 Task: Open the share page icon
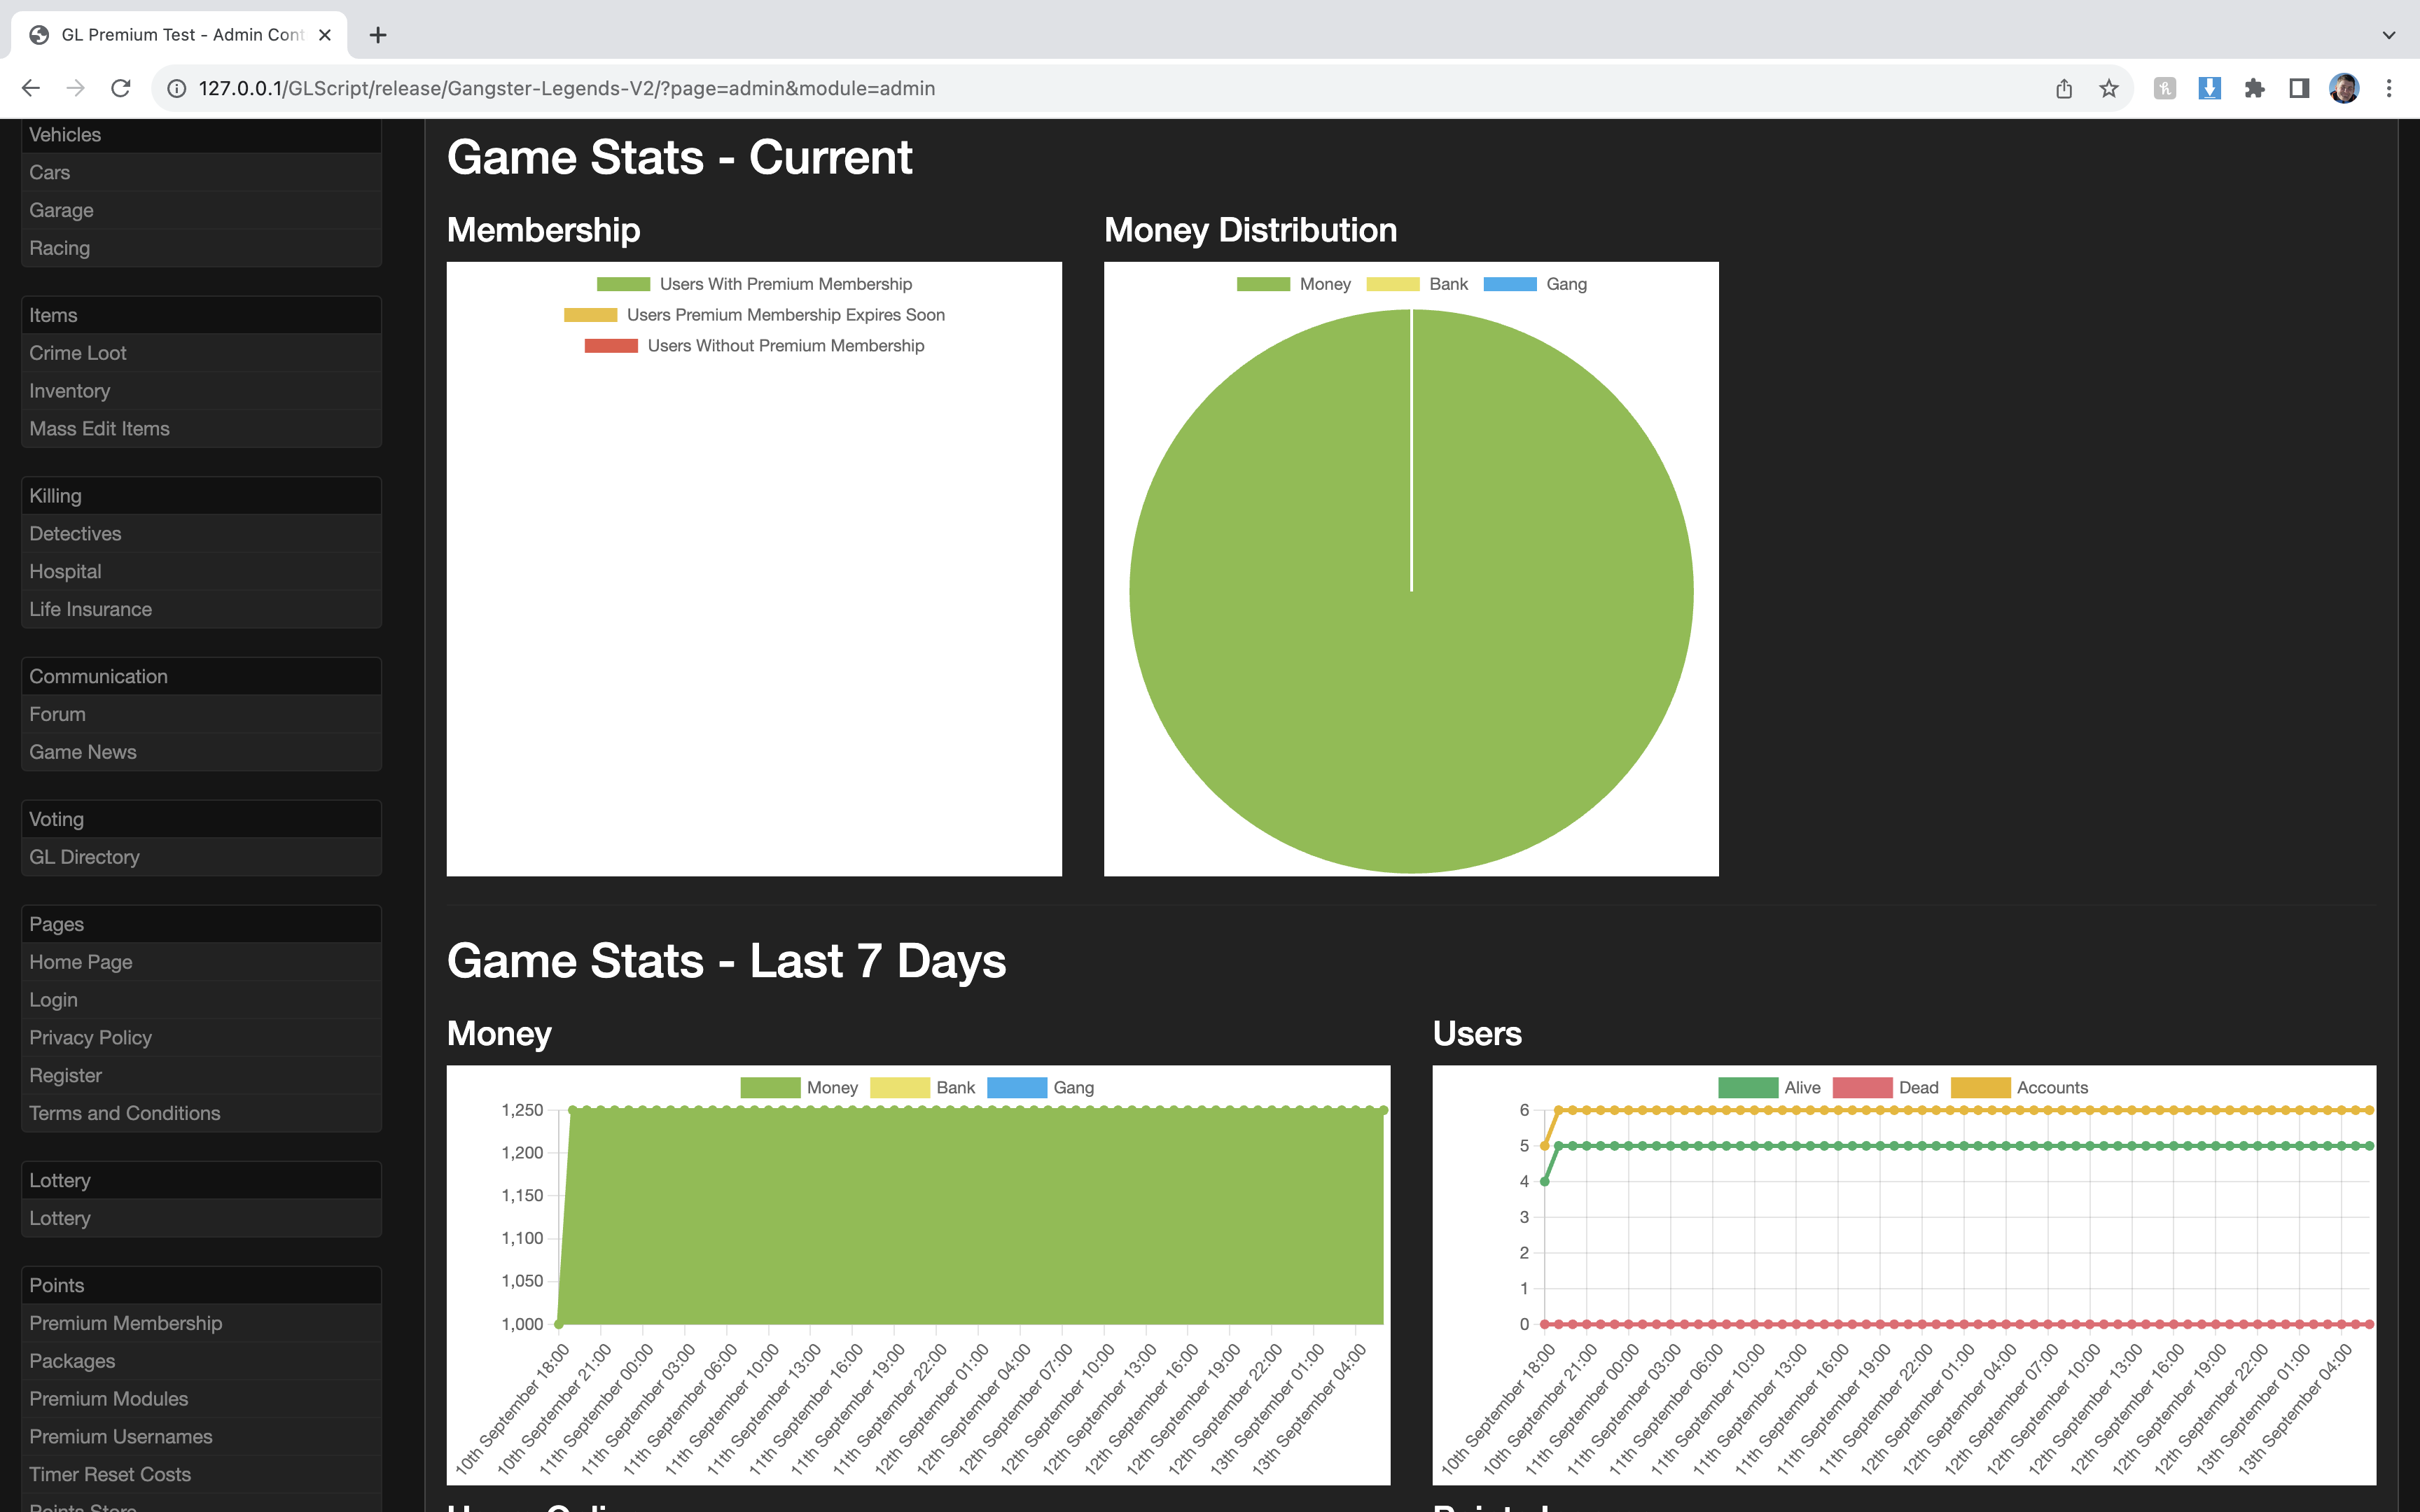(x=2064, y=88)
